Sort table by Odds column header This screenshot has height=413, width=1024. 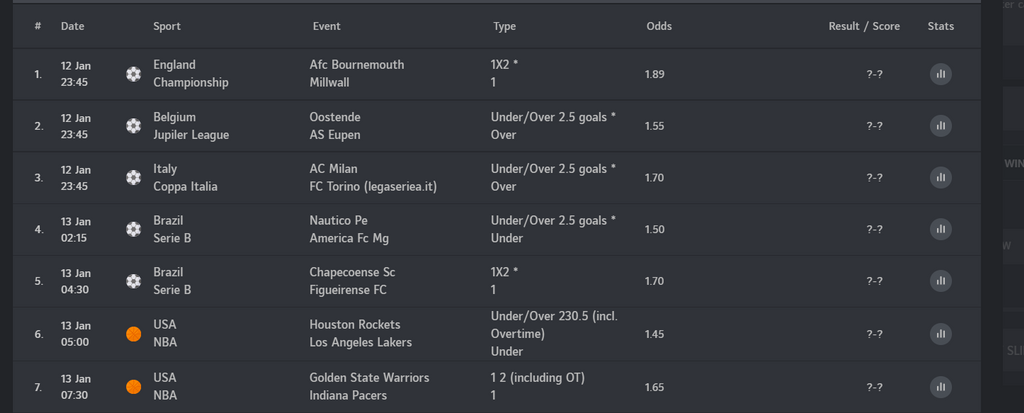click(x=659, y=26)
